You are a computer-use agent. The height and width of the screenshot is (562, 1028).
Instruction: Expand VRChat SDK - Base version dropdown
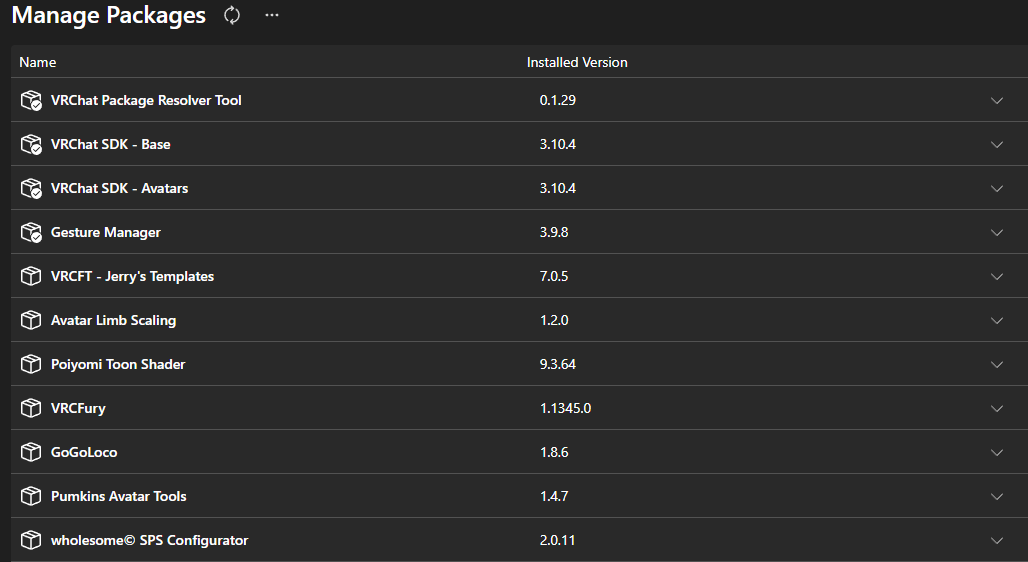click(997, 144)
